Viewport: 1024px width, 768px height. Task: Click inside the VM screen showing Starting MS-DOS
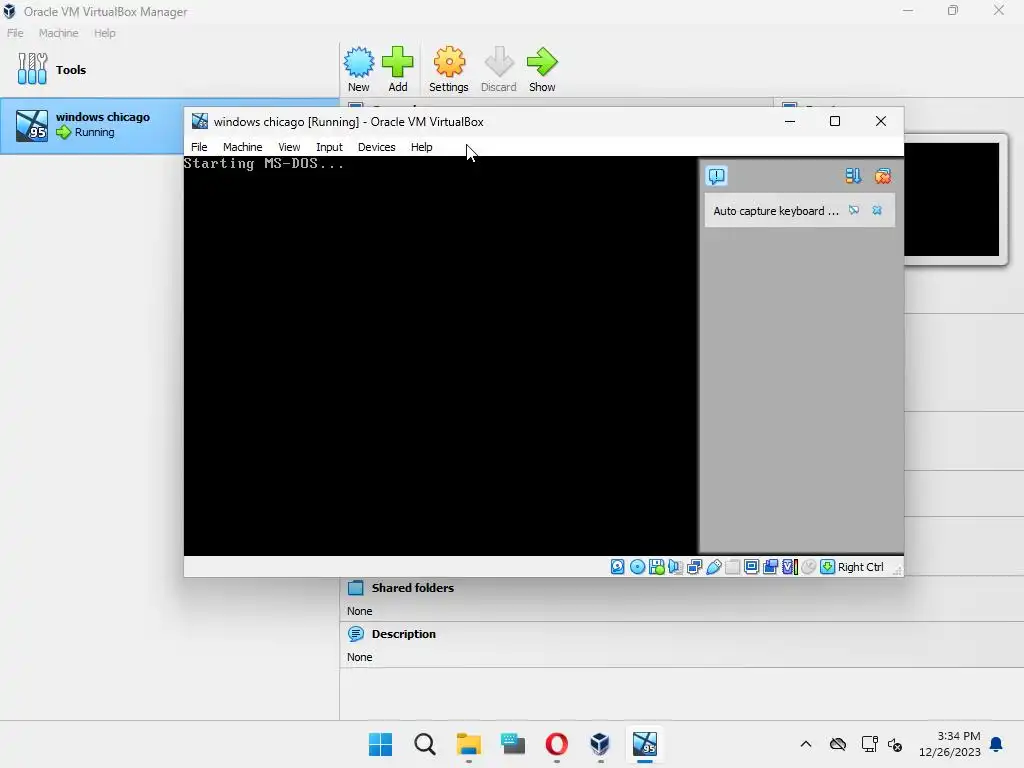coord(441,356)
